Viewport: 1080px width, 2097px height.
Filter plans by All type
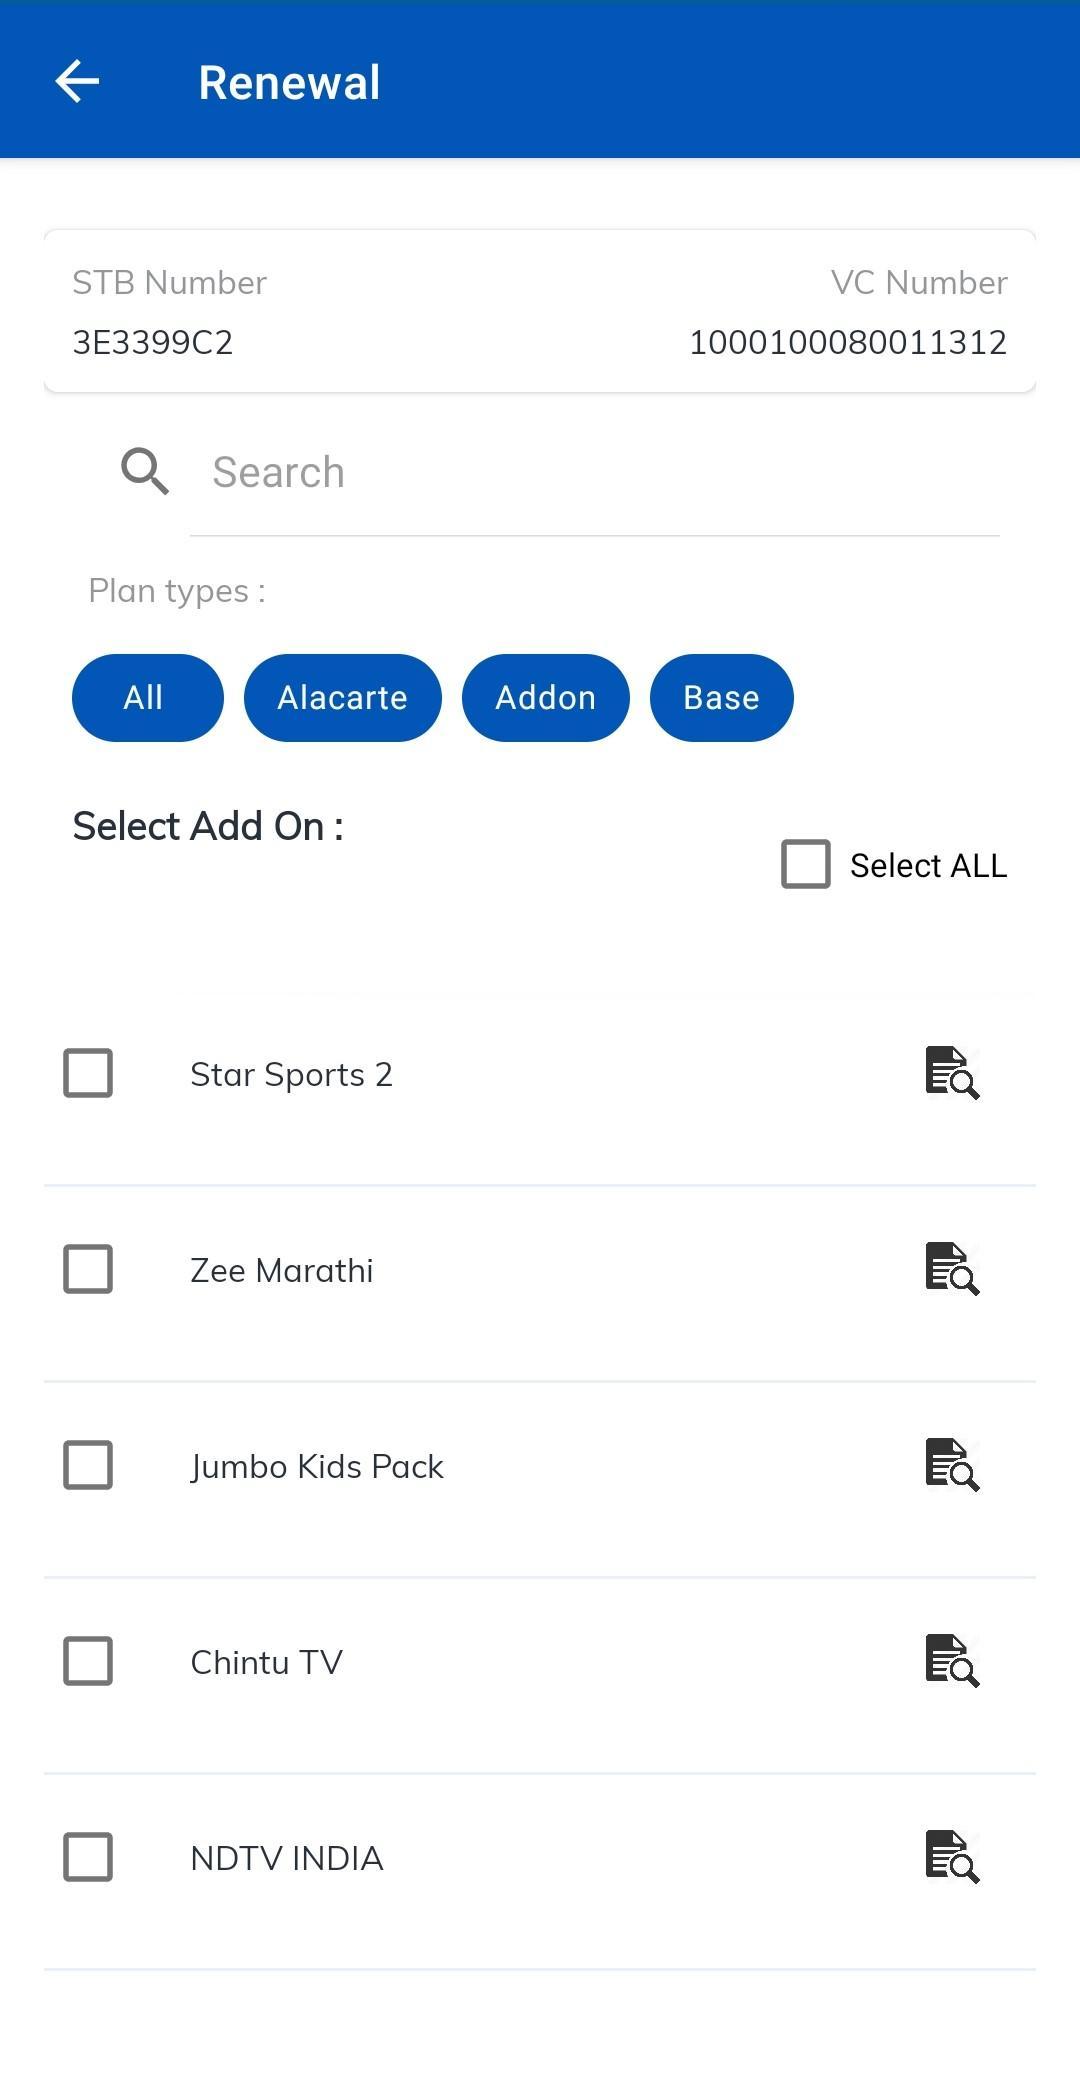tap(148, 698)
